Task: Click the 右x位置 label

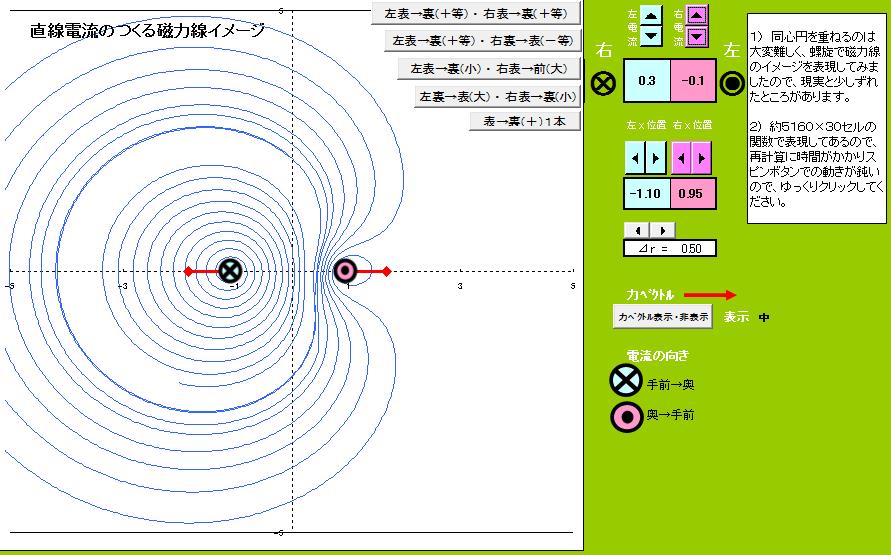Action: [692, 125]
